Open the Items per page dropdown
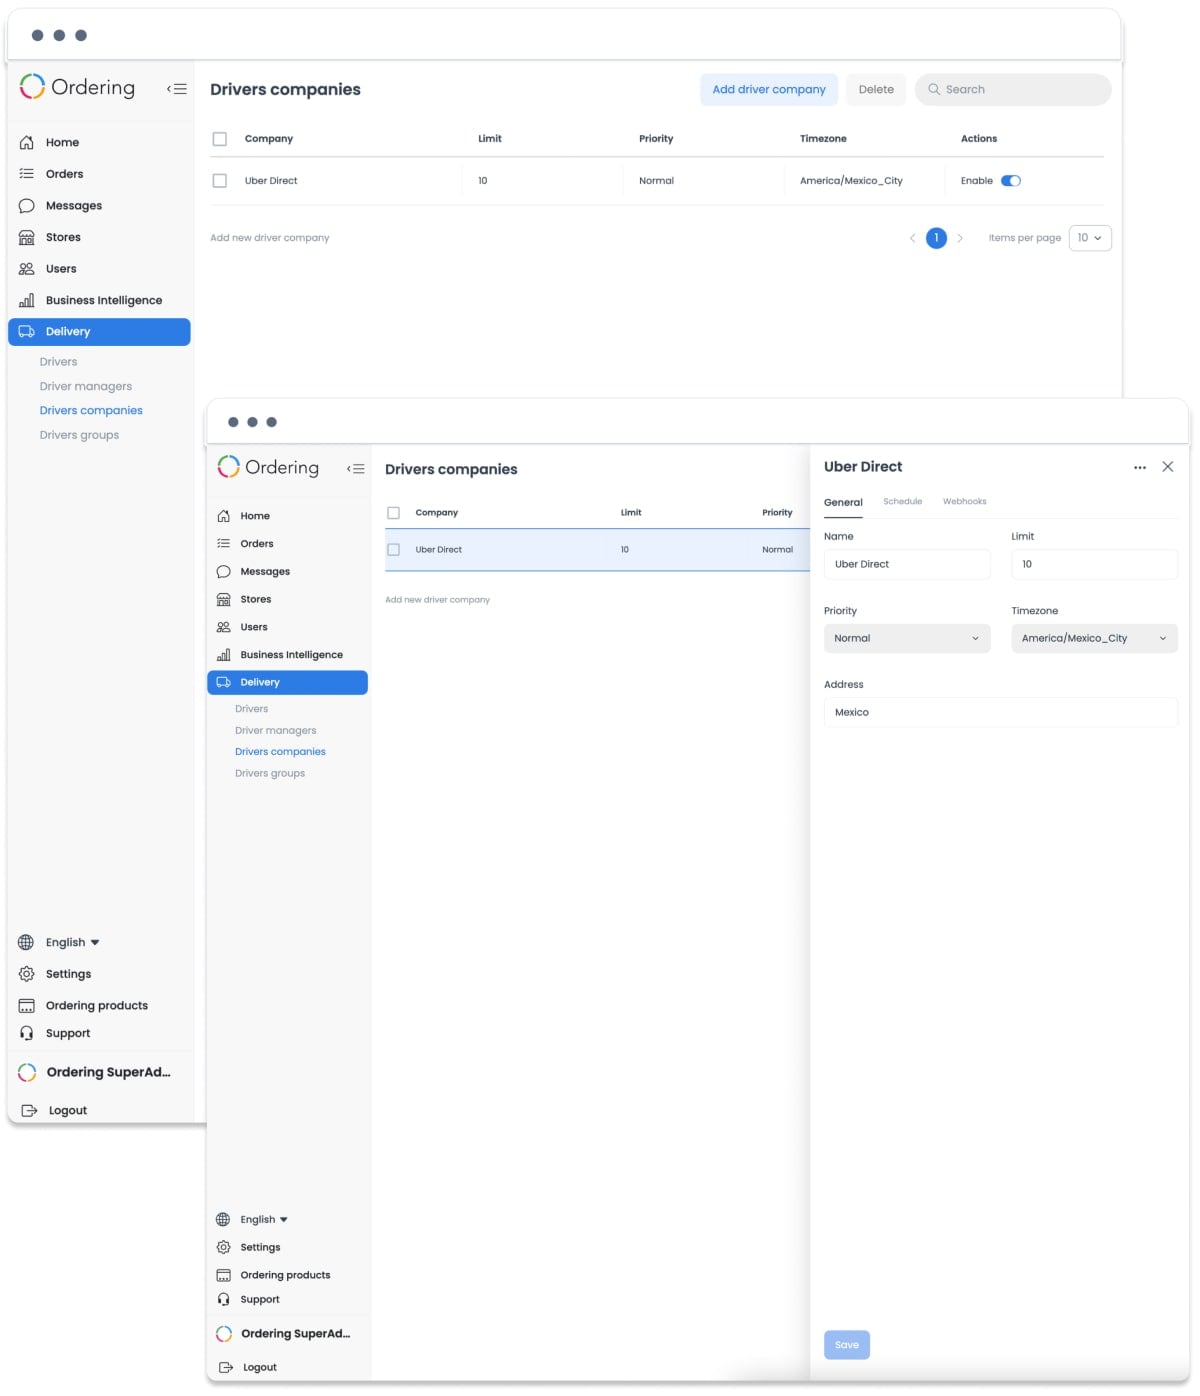 point(1090,238)
